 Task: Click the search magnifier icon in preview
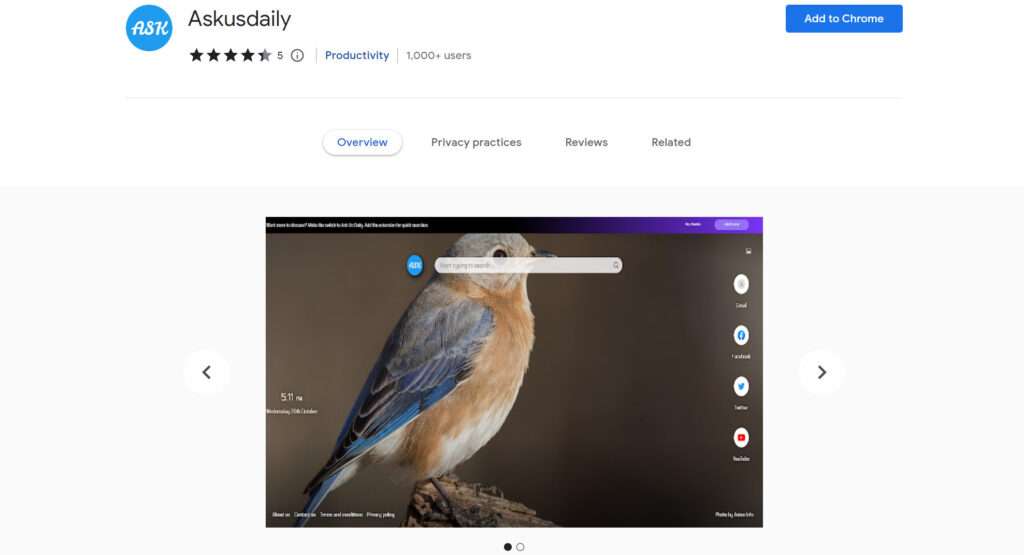click(615, 265)
